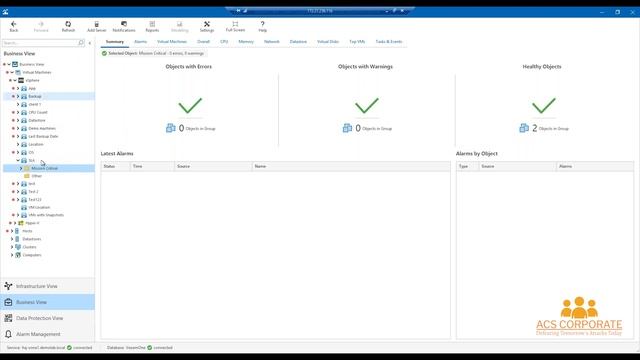Screen dimensions: 640x360
Task: Click the Healthy Objects group icon
Action: [x=524, y=128]
